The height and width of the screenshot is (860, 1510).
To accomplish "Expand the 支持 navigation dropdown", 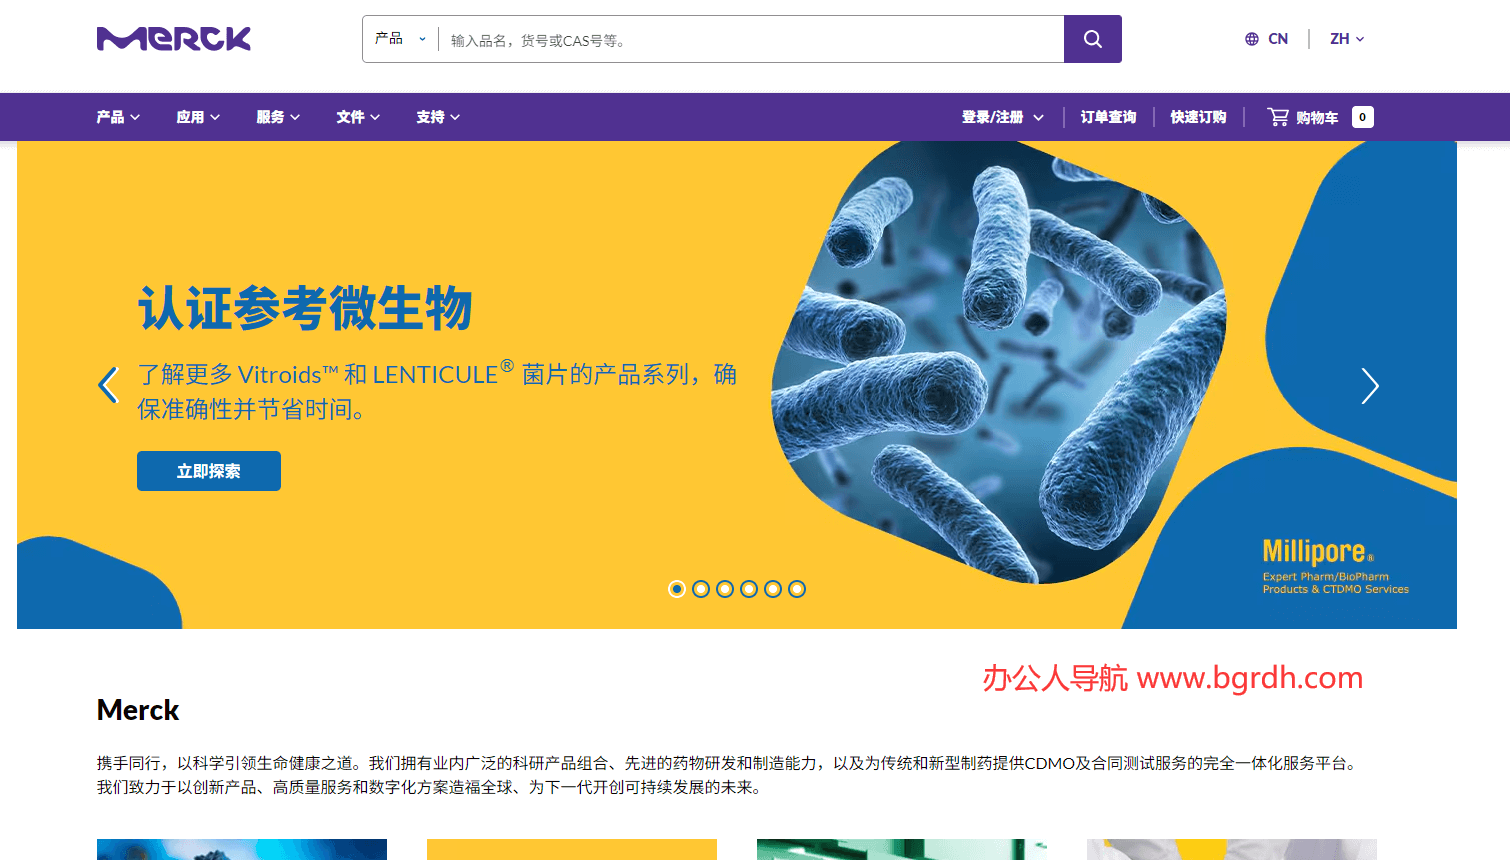I will 437,117.
